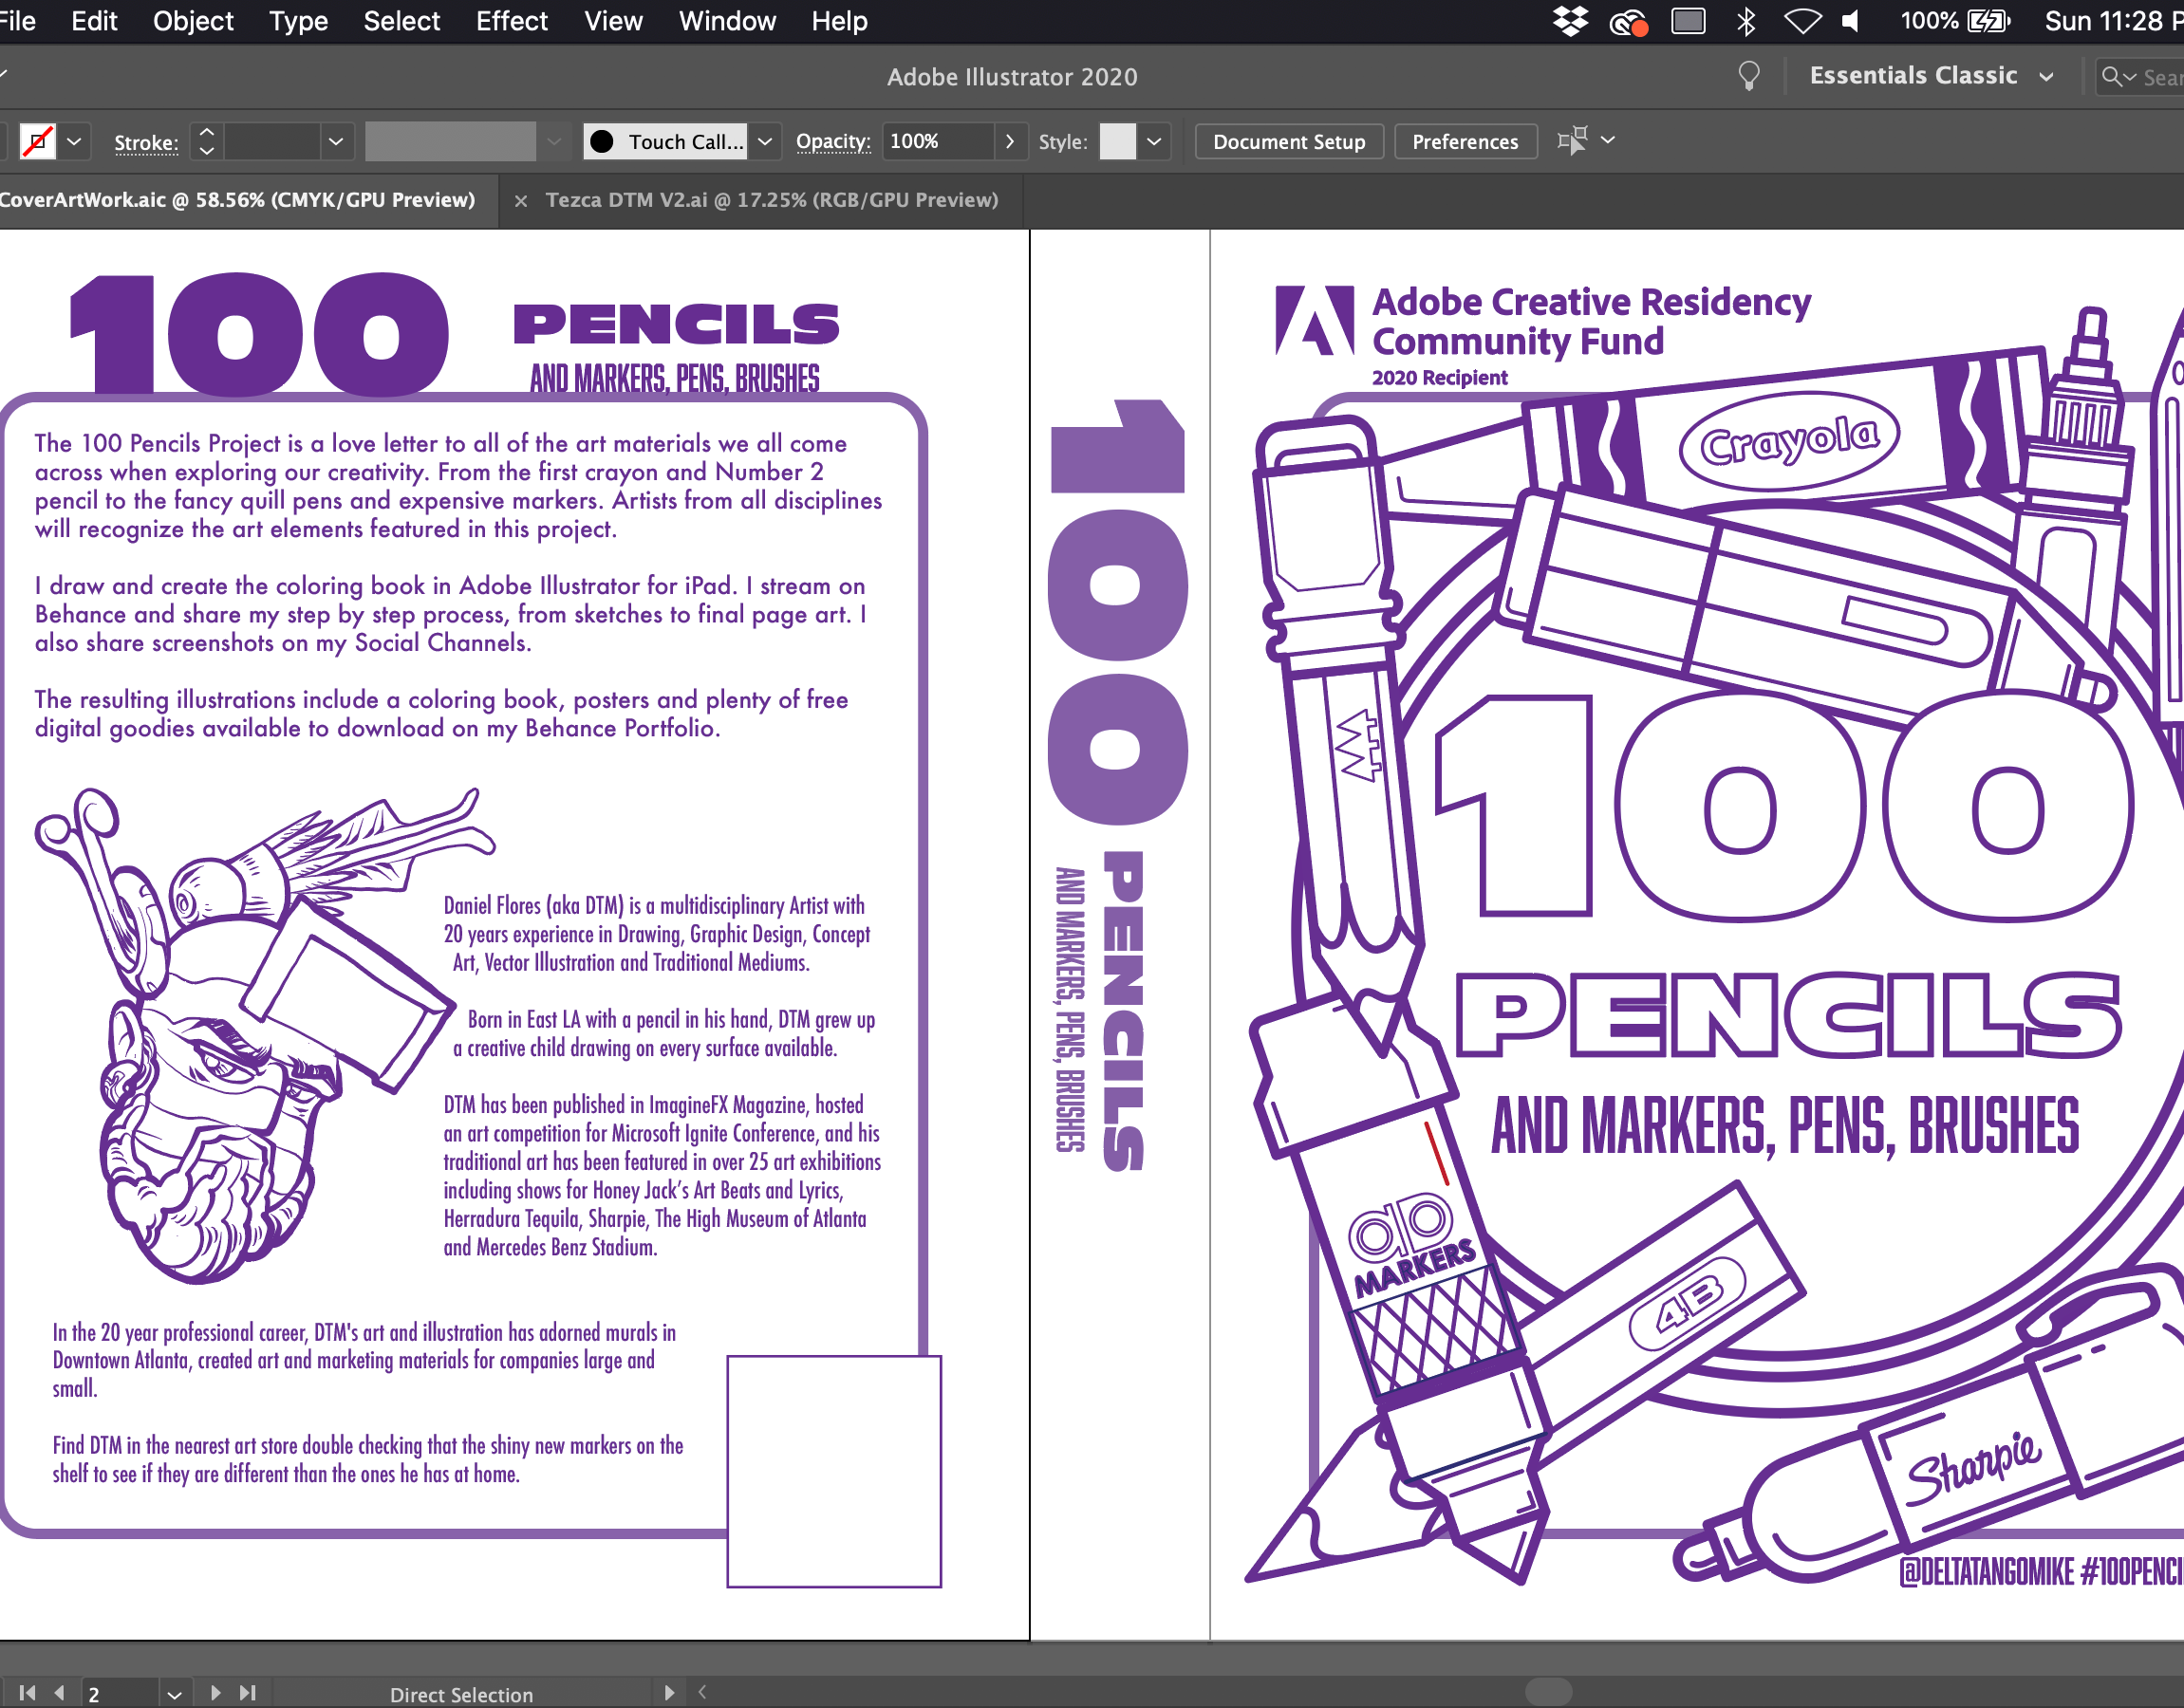Click the variable width profile box
This screenshot has height=1708, width=2184.
(450, 141)
